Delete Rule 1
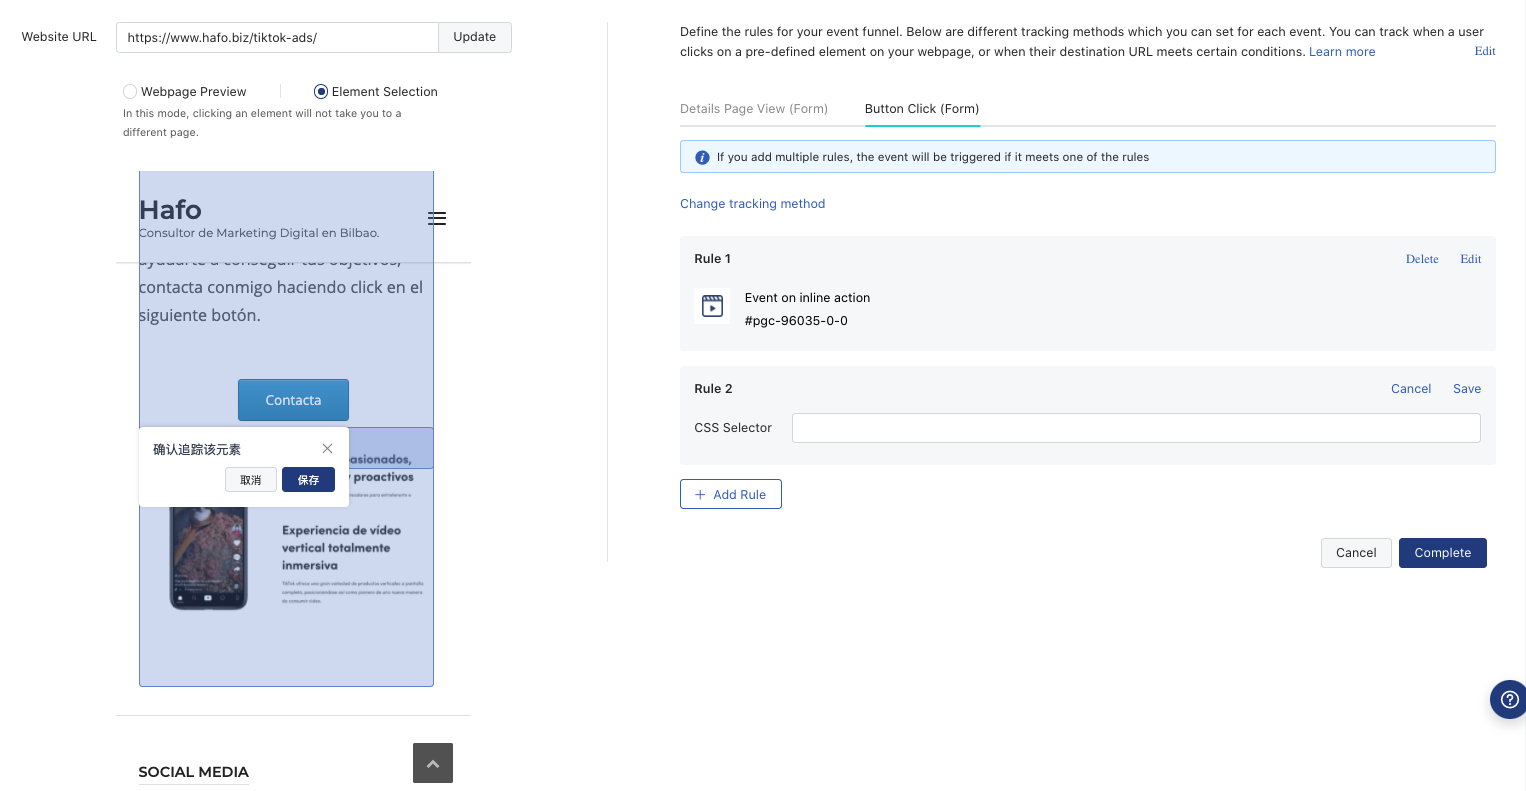Viewport: 1526px width, 791px height. pyautogui.click(x=1422, y=259)
